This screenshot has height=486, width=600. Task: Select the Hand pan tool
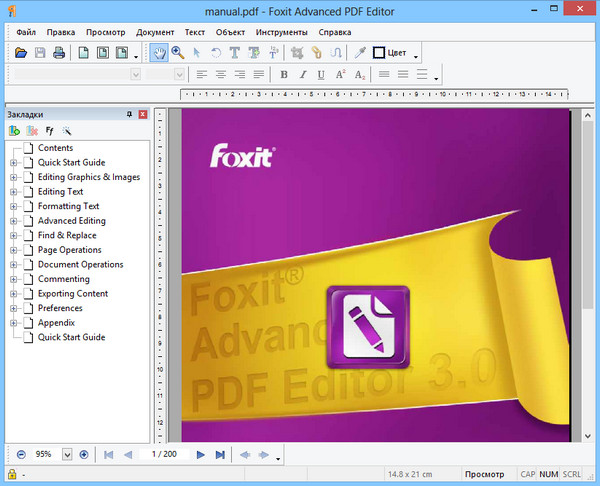coord(158,53)
